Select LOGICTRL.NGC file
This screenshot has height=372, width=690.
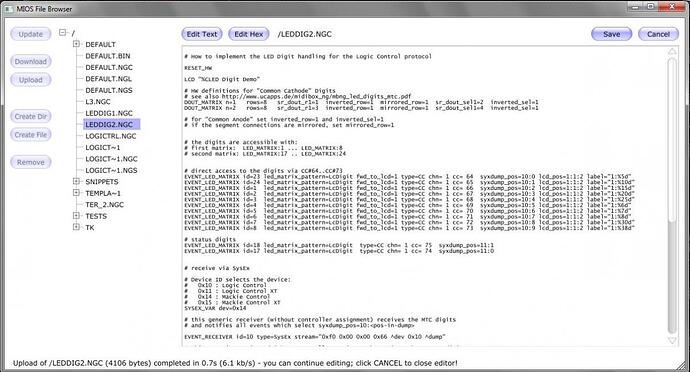coord(110,136)
